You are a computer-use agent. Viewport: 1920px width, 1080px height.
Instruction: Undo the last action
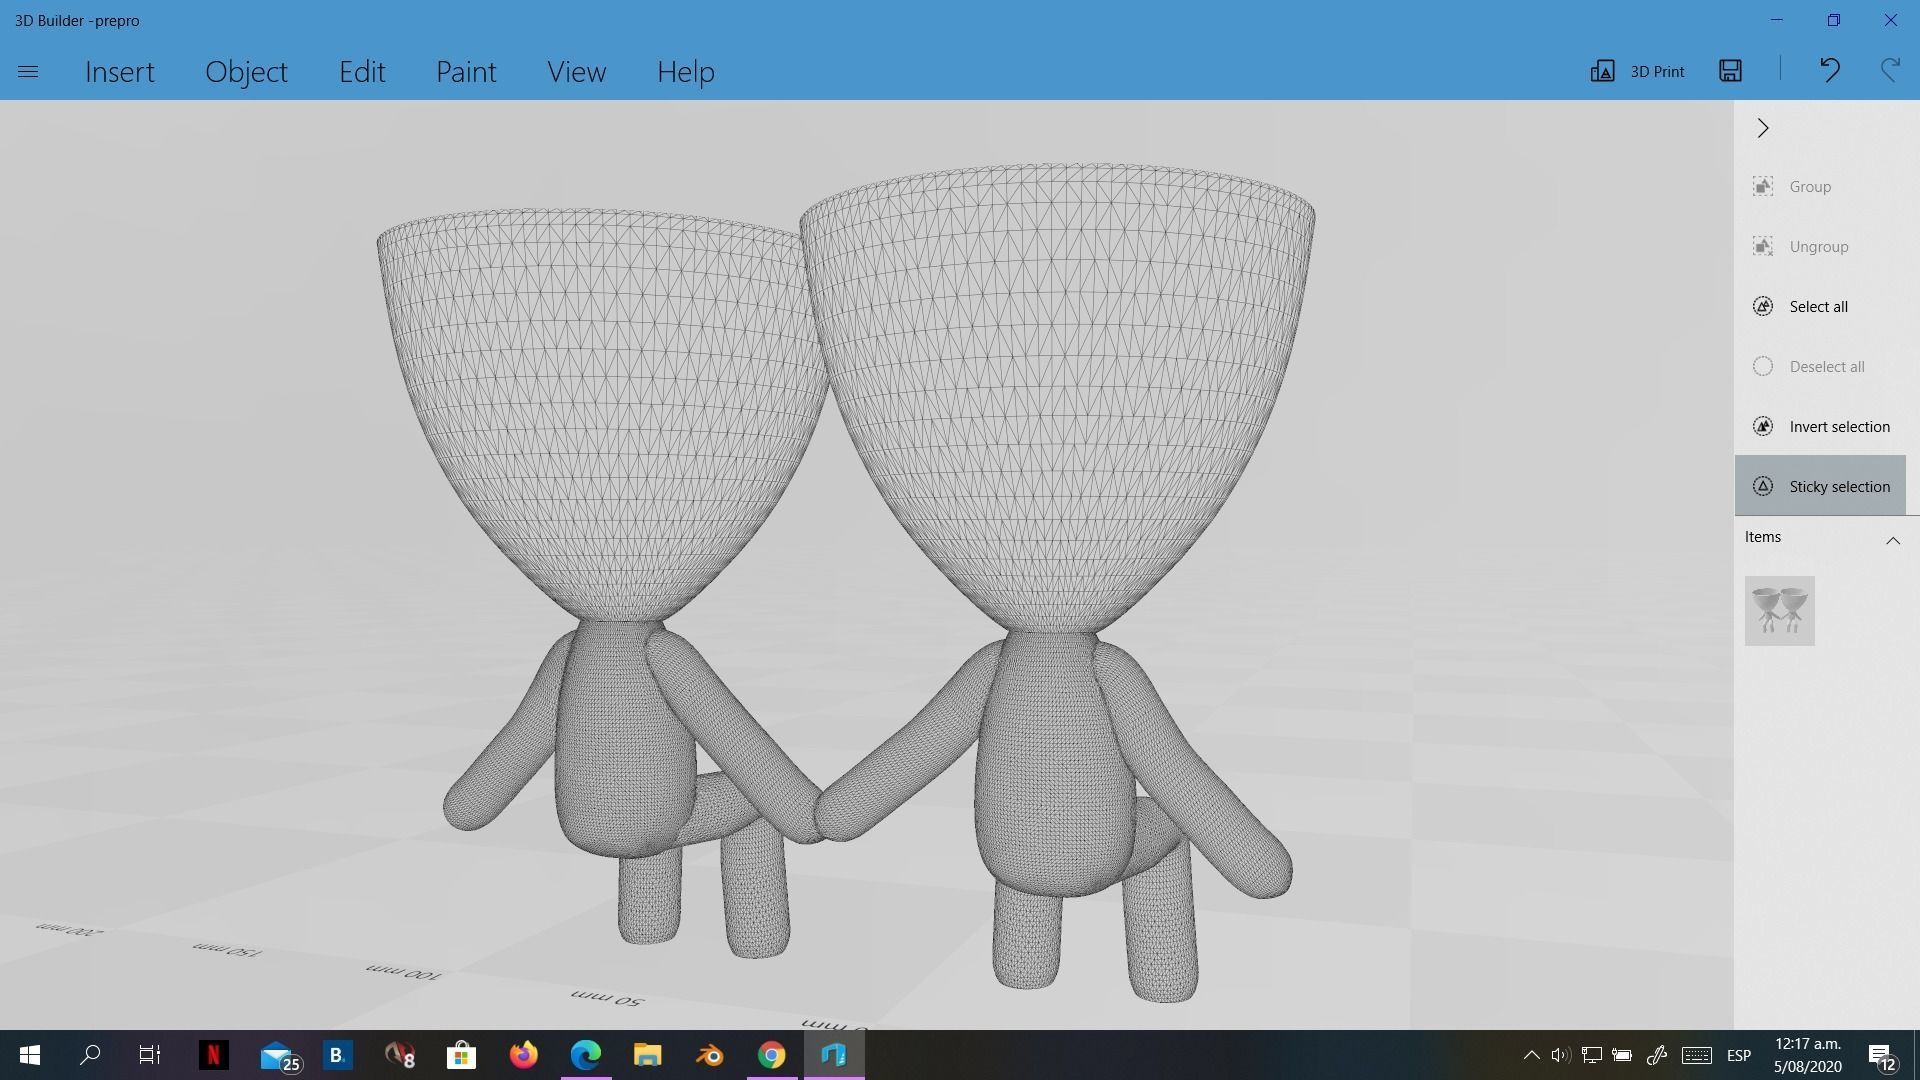[x=1829, y=70]
